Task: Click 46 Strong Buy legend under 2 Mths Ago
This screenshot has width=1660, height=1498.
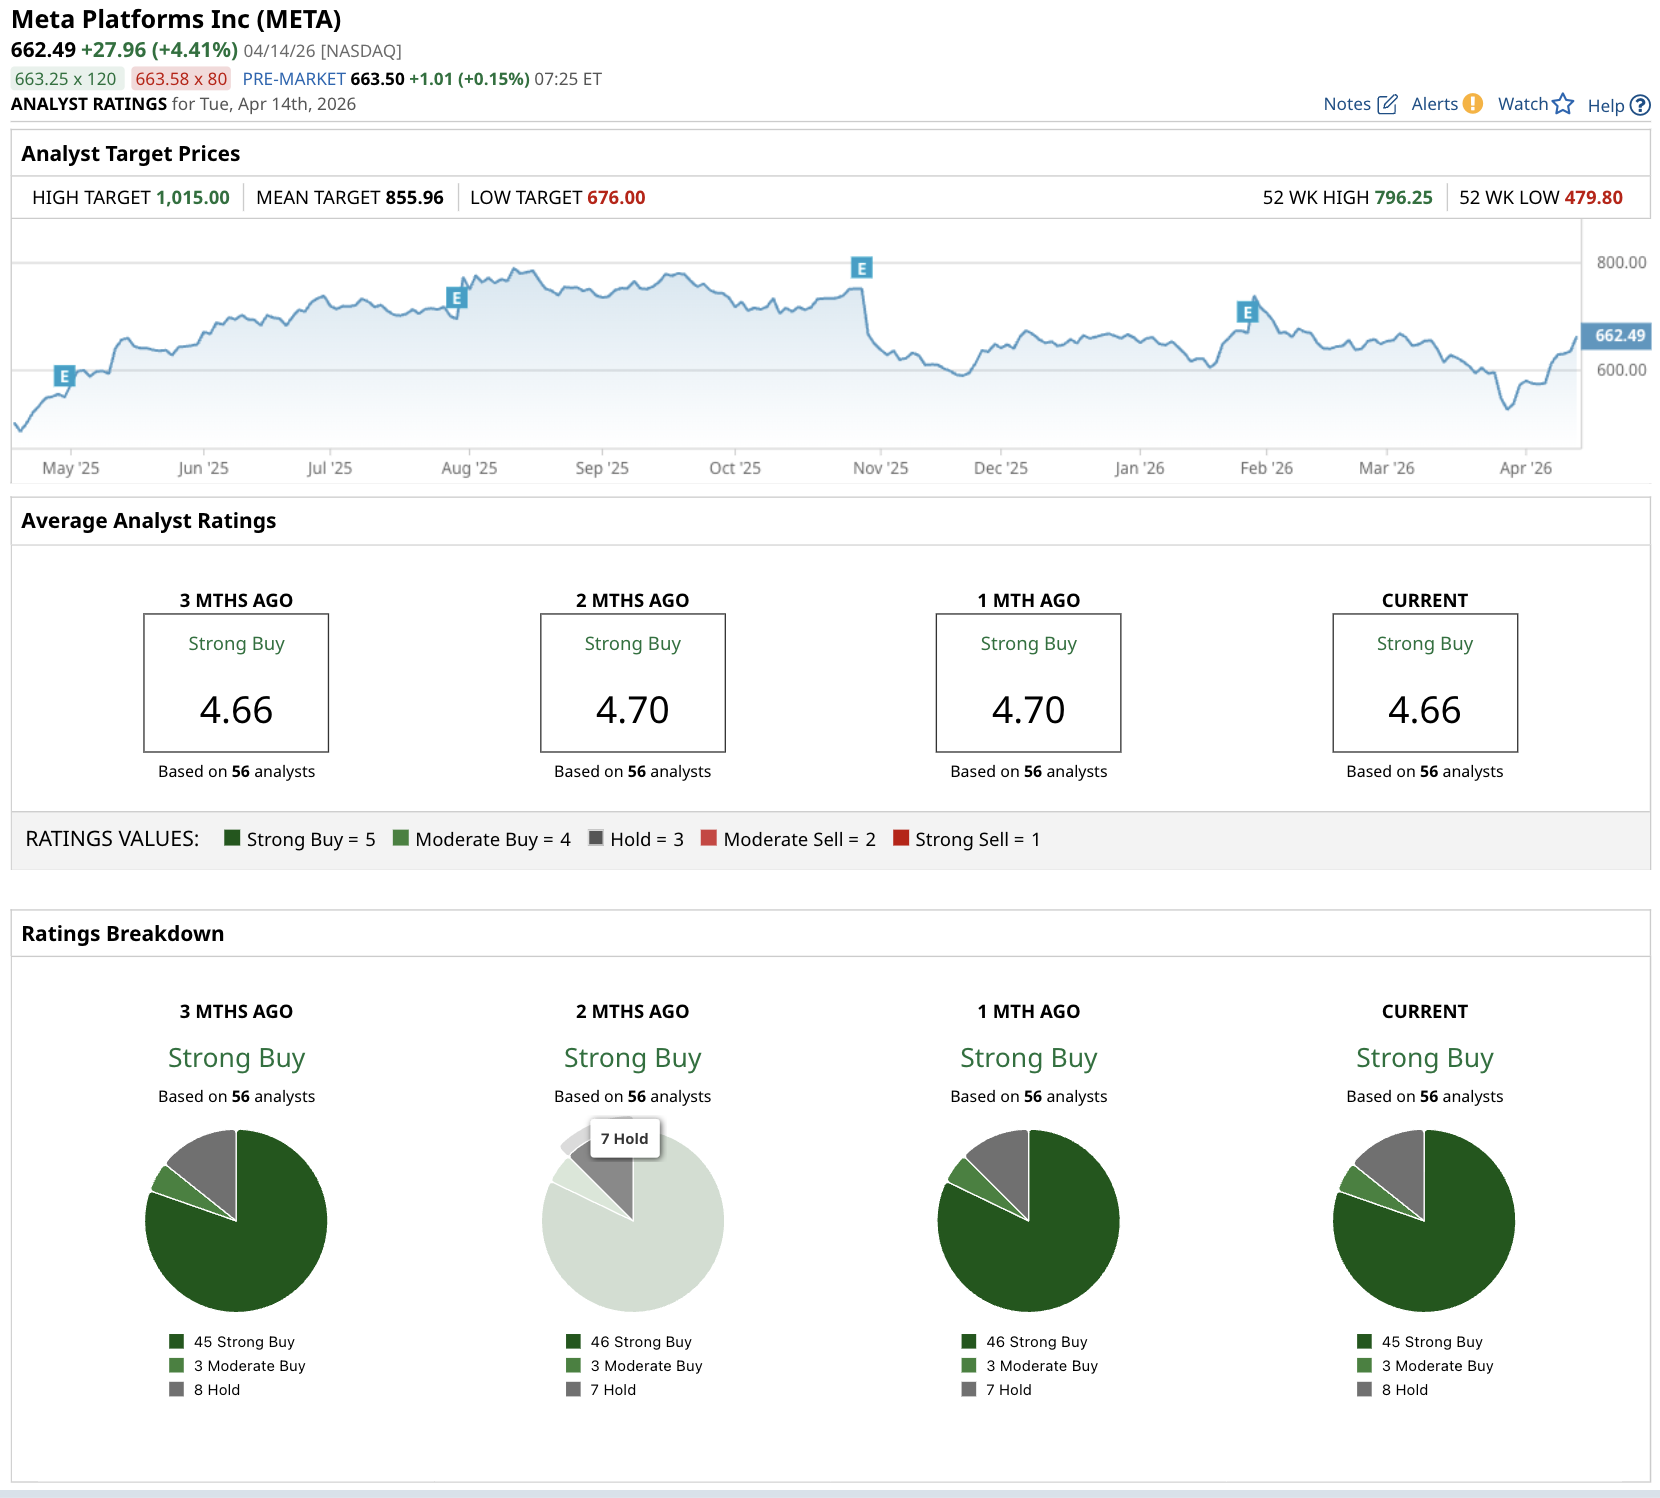Action: [x=640, y=1342]
